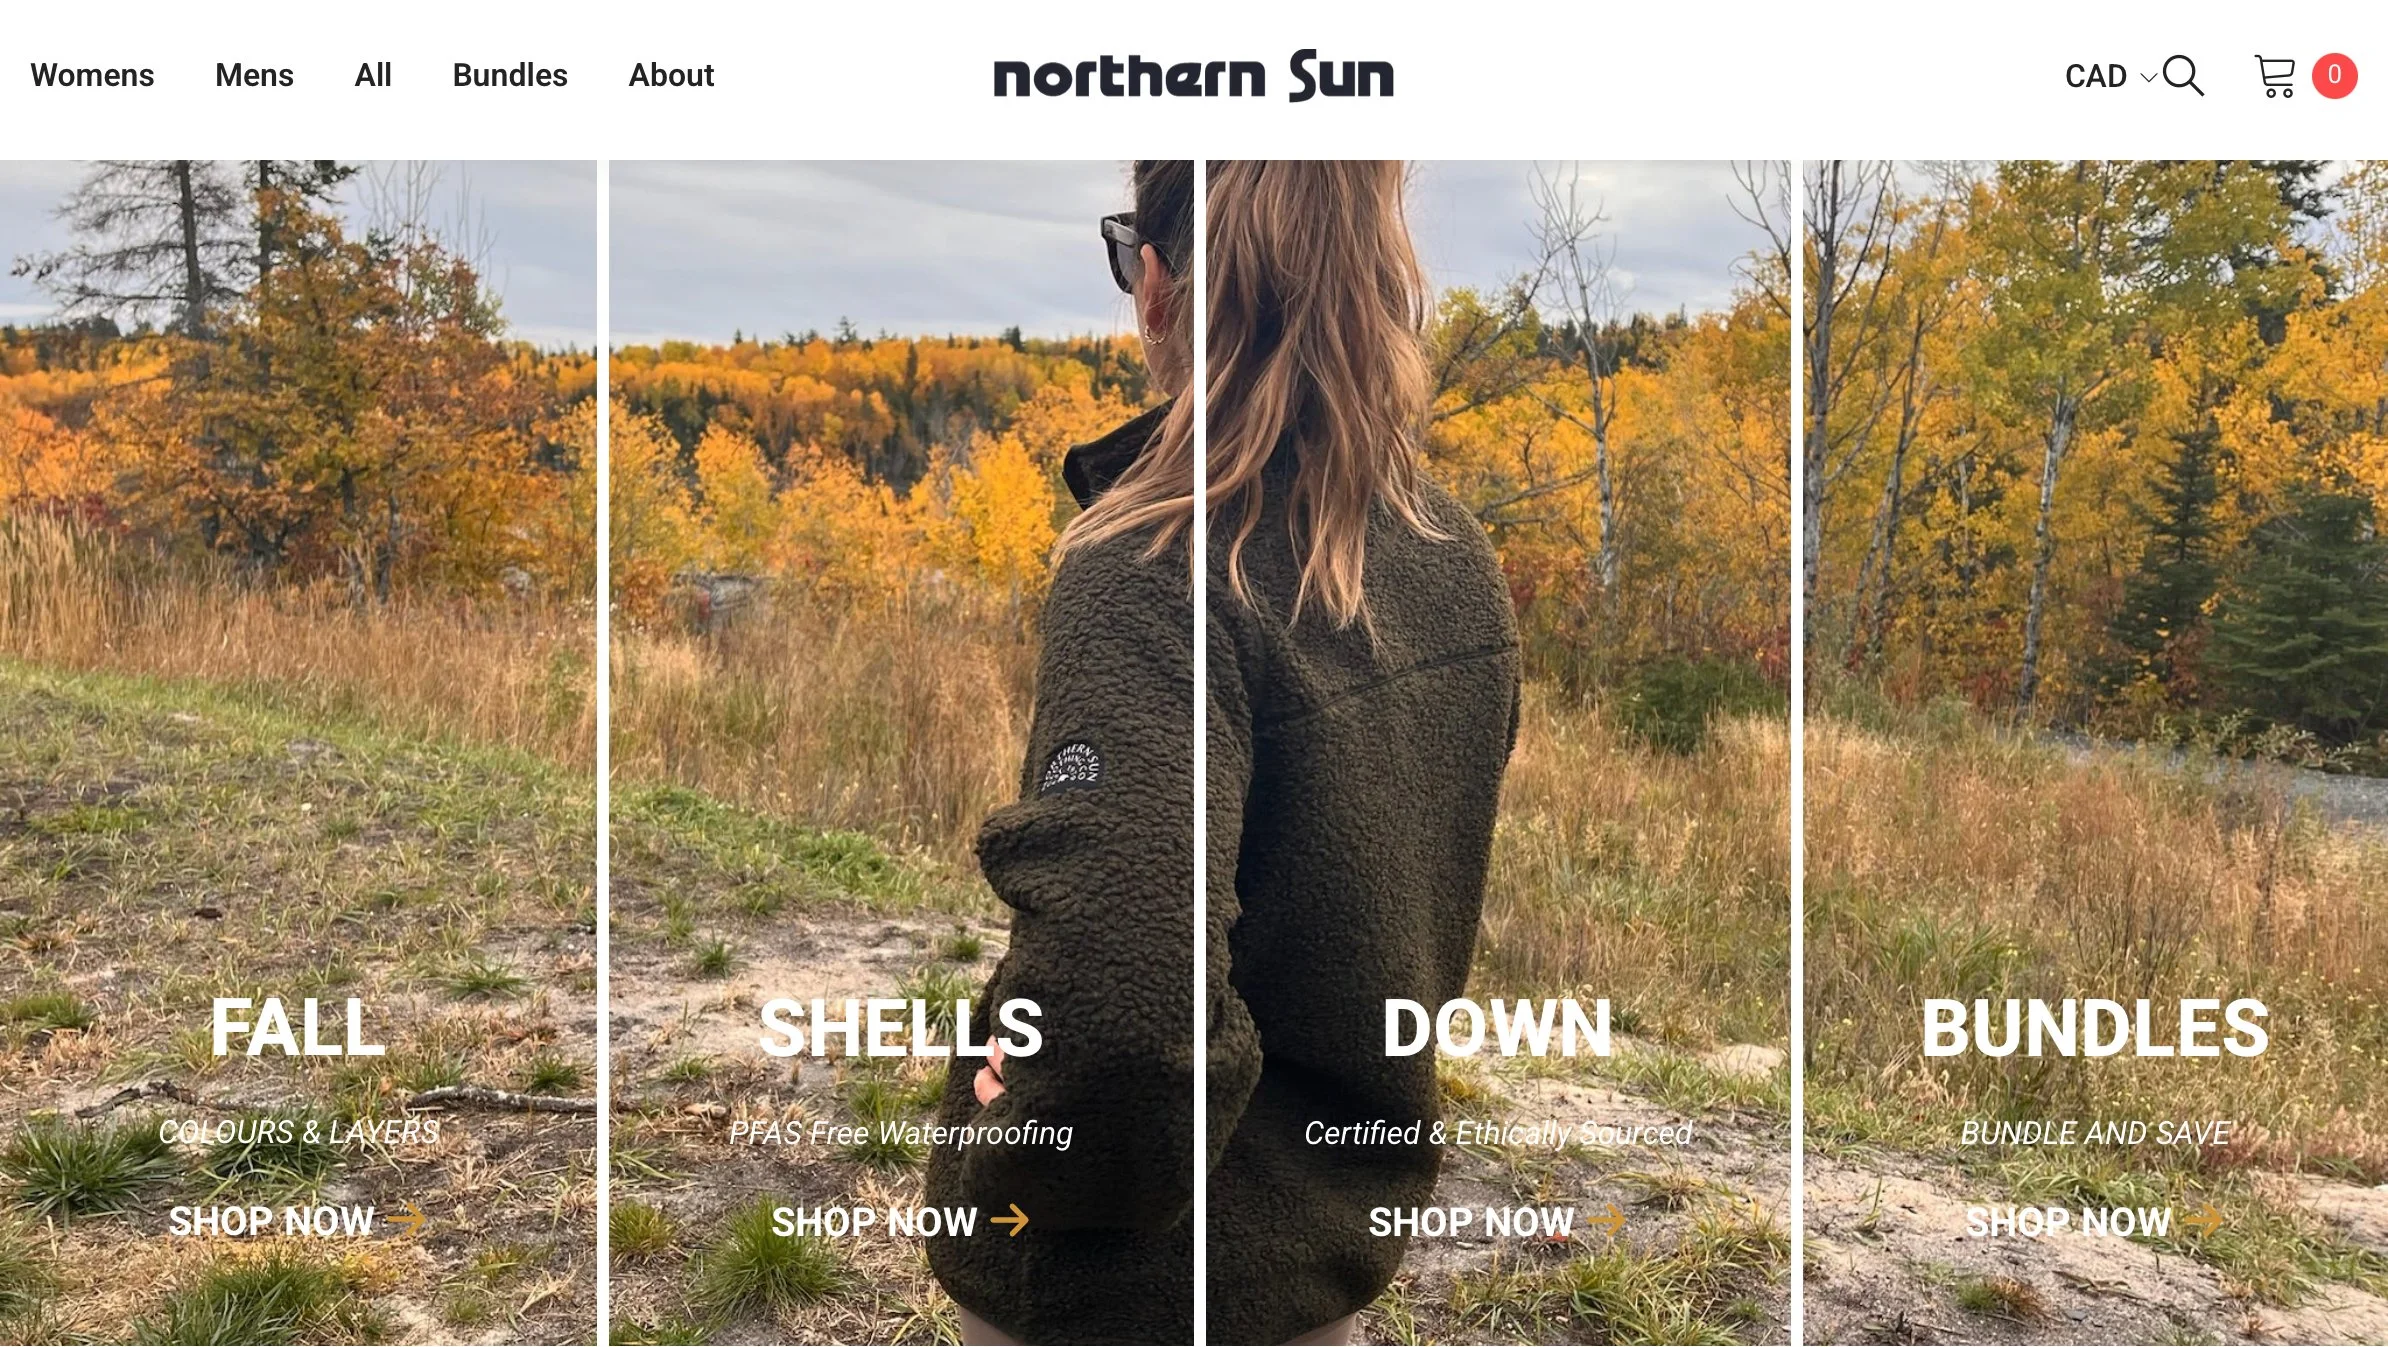Click the arrow beside SHELLS Shop Now
This screenshot has height=1347, width=2388.
pyautogui.click(x=1009, y=1220)
